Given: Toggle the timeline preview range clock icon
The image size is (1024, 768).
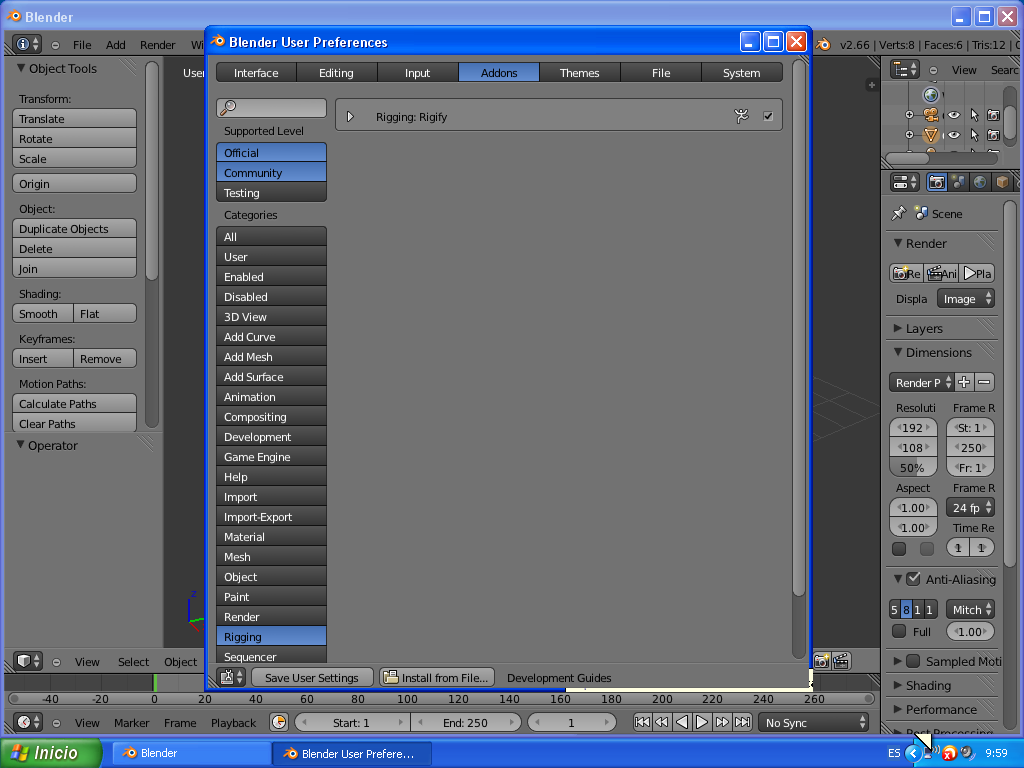Looking at the screenshot, I should click(x=279, y=722).
